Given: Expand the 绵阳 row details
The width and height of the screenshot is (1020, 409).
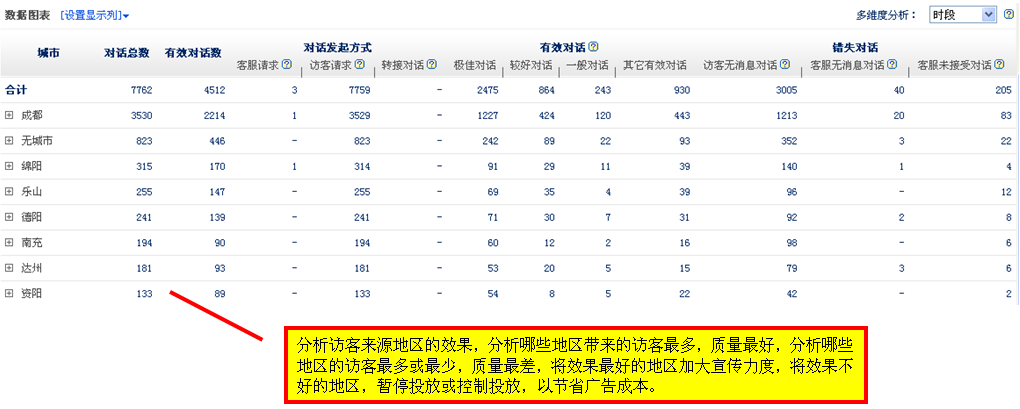Looking at the screenshot, I should [9, 166].
